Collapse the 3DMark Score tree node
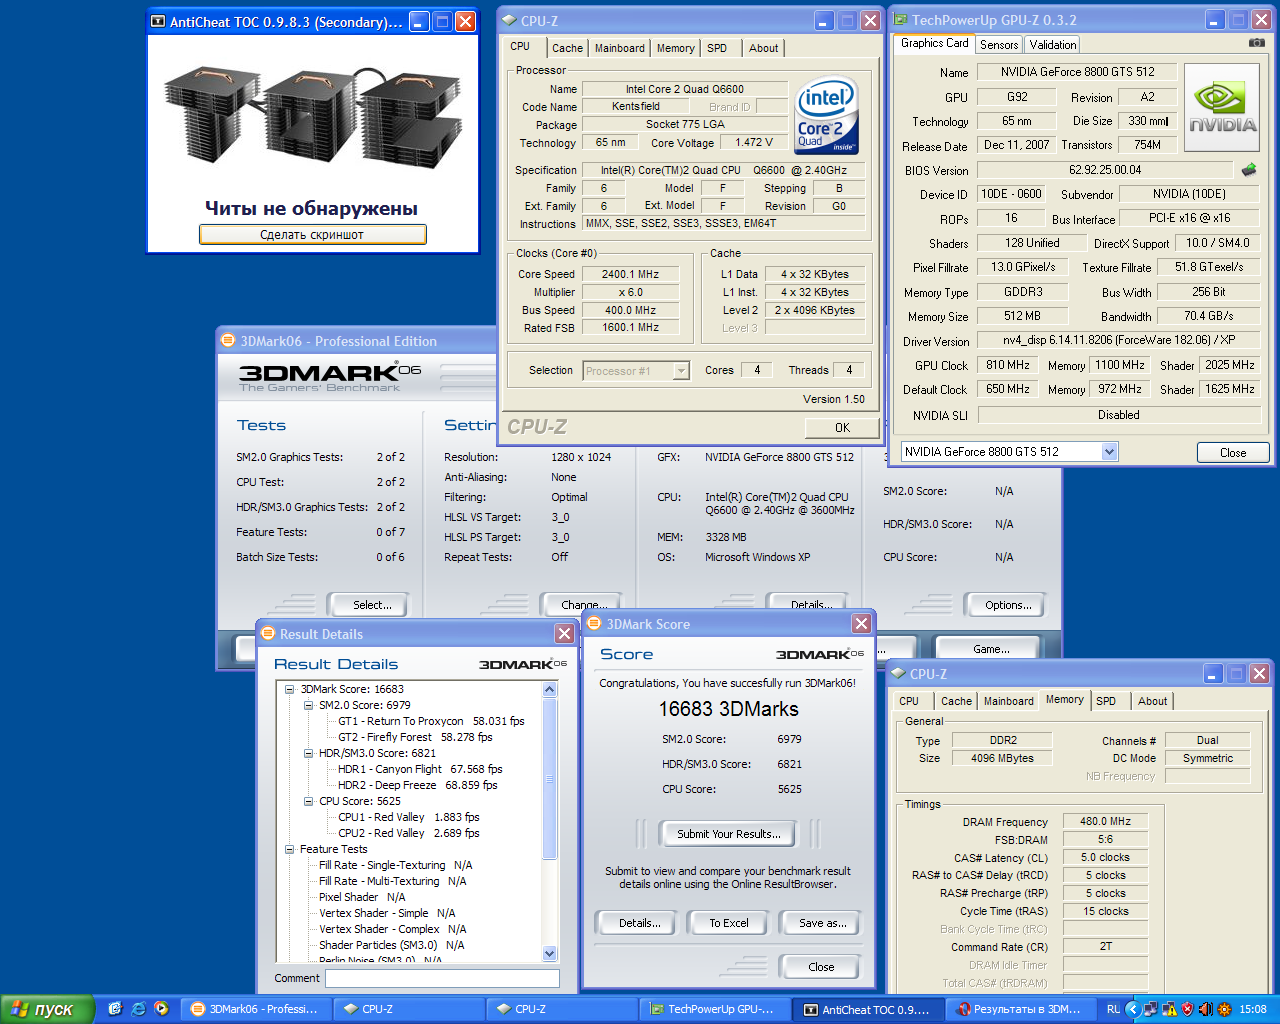 290,689
